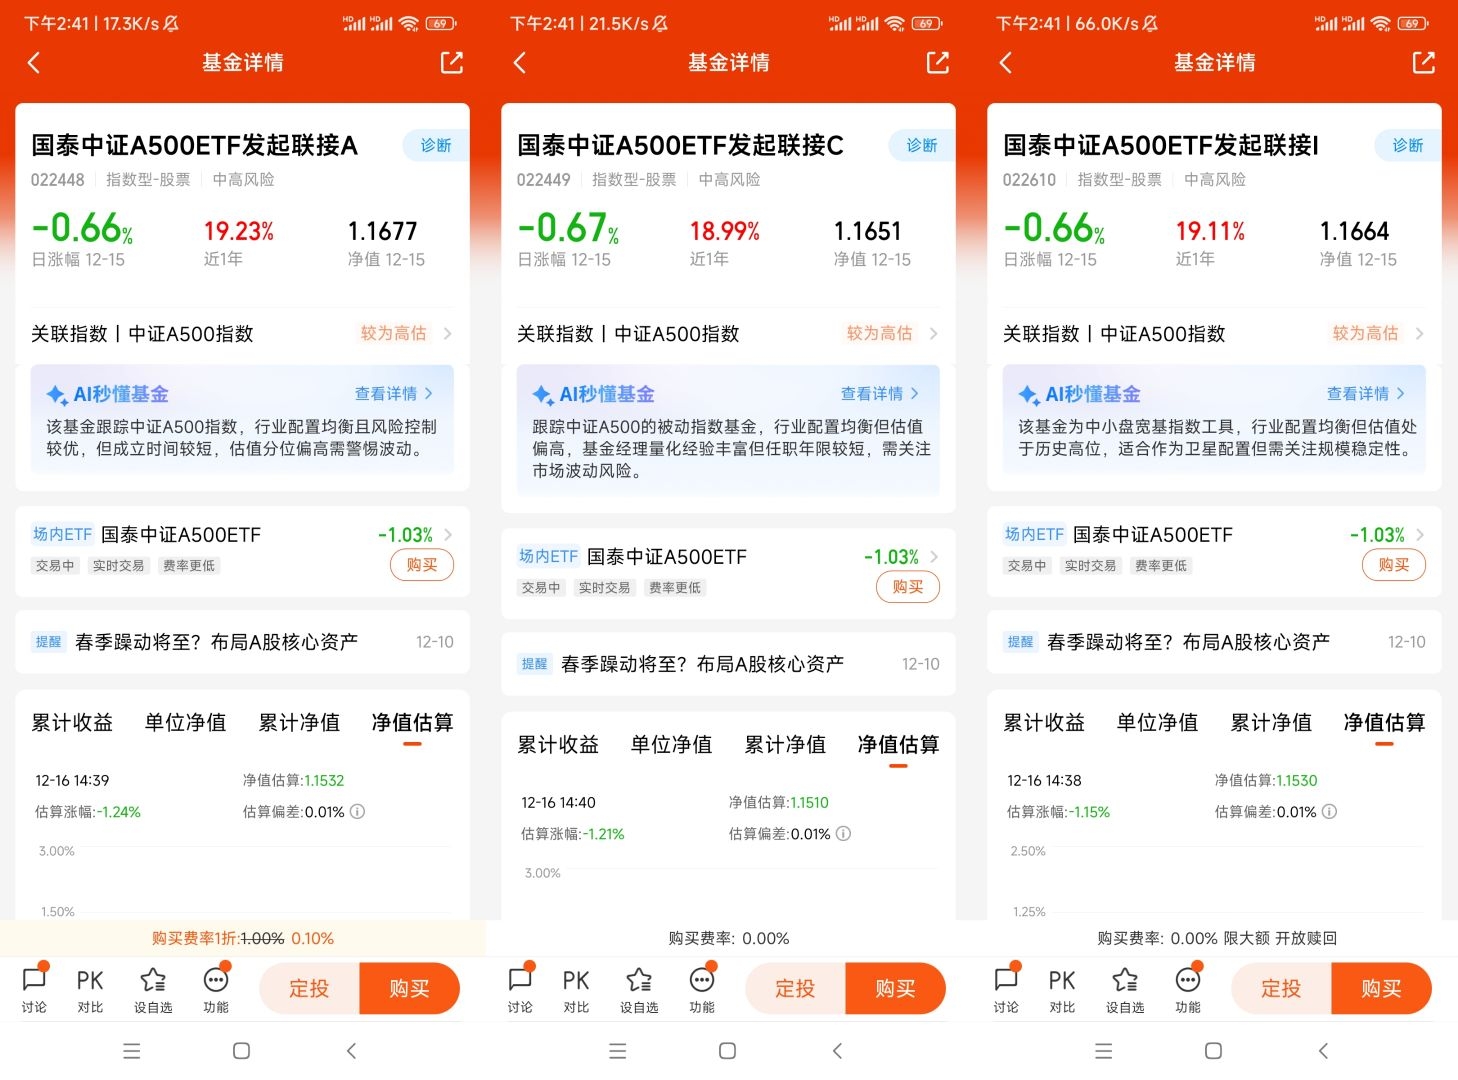Select 单位净值 tab on 联接A screen
The height and width of the screenshot is (1080, 1458).
185,723
